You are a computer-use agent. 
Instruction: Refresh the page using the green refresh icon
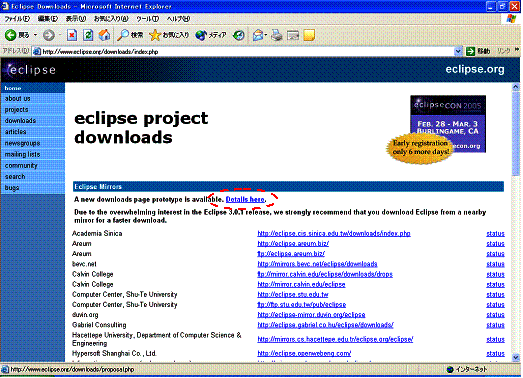[x=88, y=35]
